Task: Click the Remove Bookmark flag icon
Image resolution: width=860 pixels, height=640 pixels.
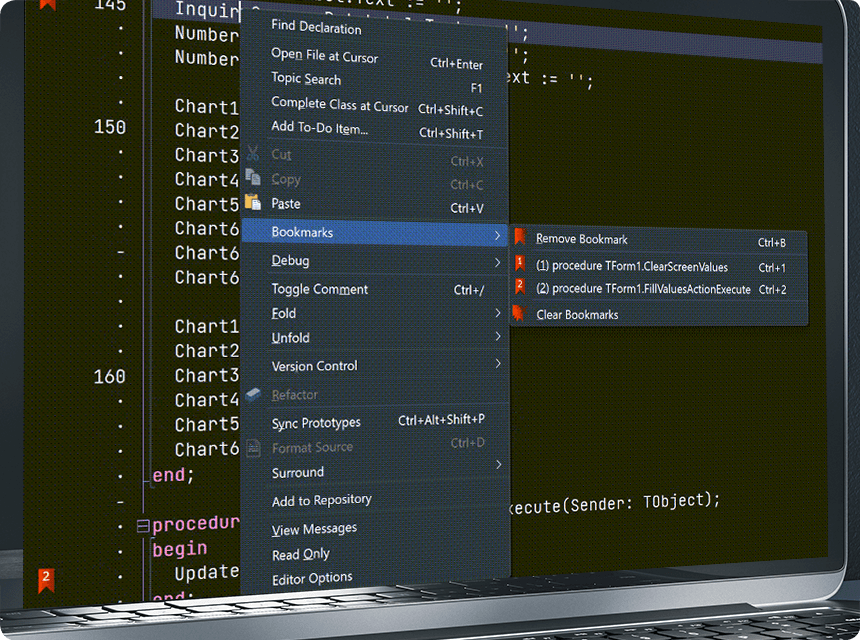Action: (519, 238)
